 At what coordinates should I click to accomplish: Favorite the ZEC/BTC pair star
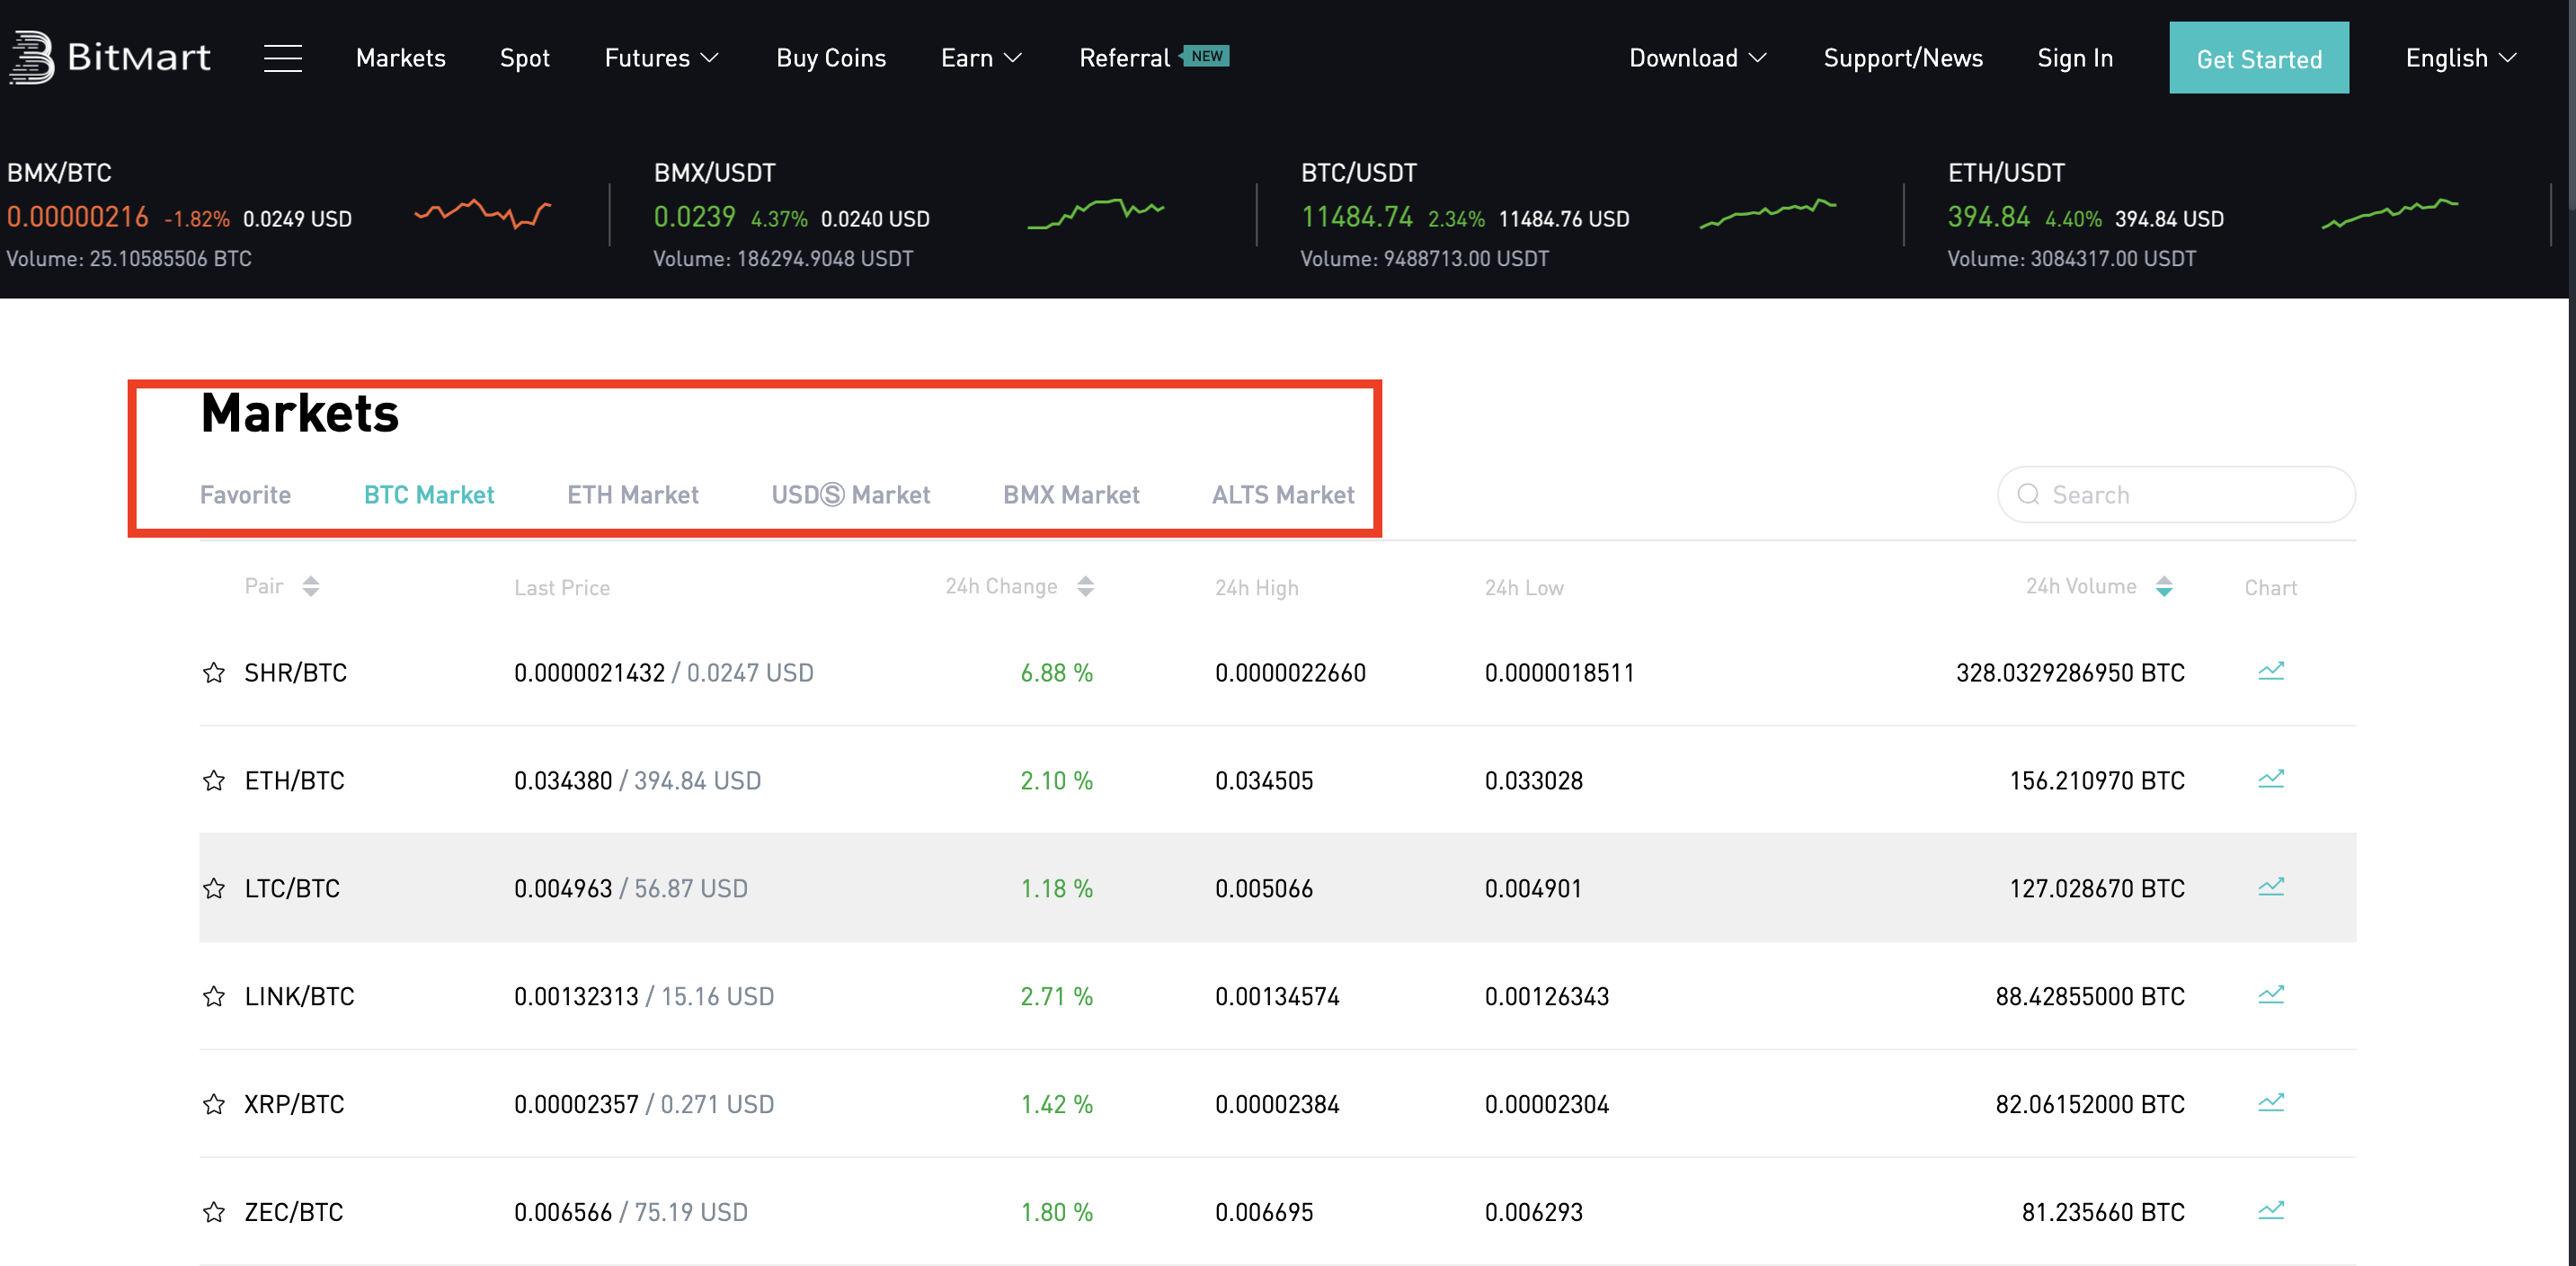pyautogui.click(x=213, y=1213)
